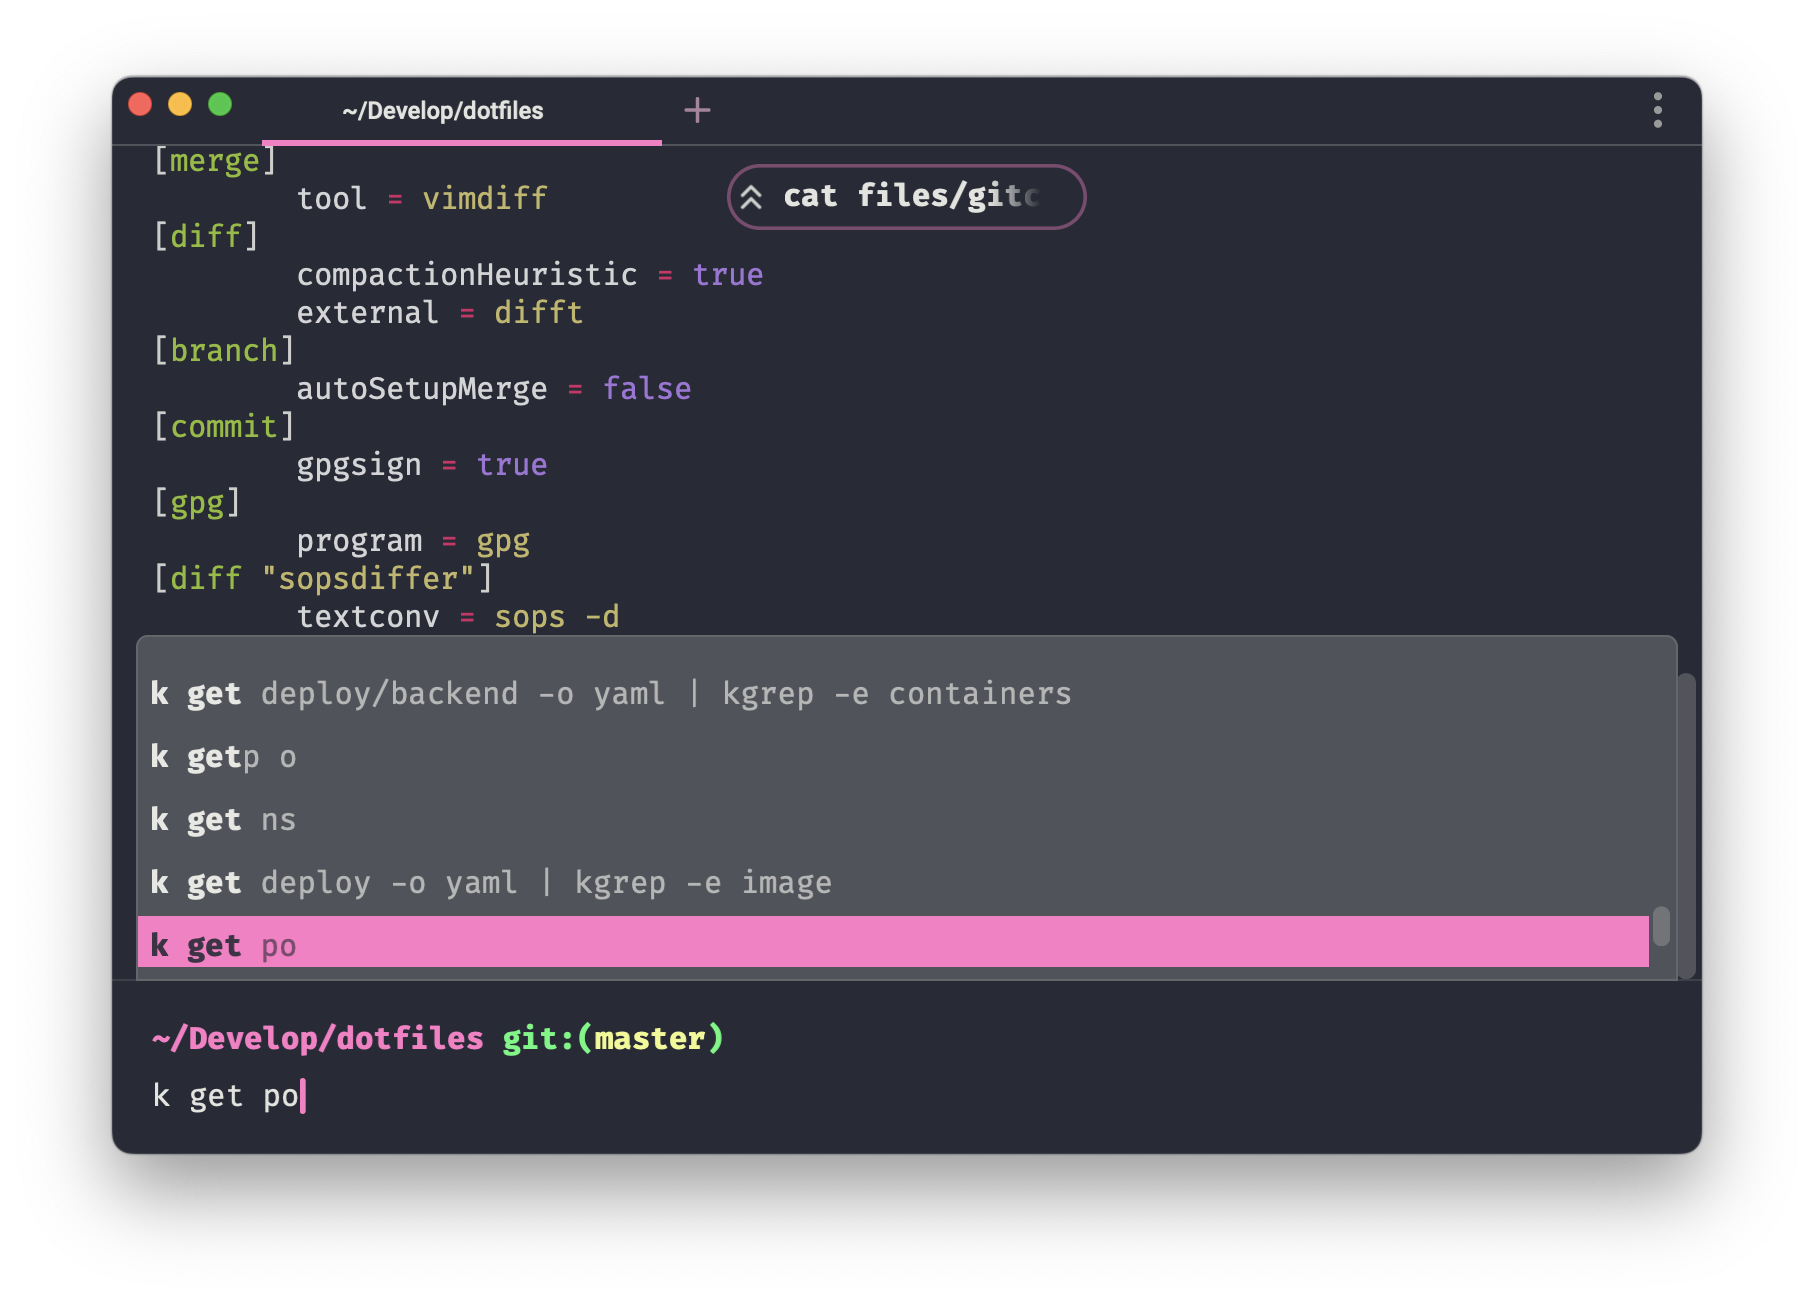The width and height of the screenshot is (1814, 1302).
Task: Minimize window with yellow button
Action: tap(180, 104)
